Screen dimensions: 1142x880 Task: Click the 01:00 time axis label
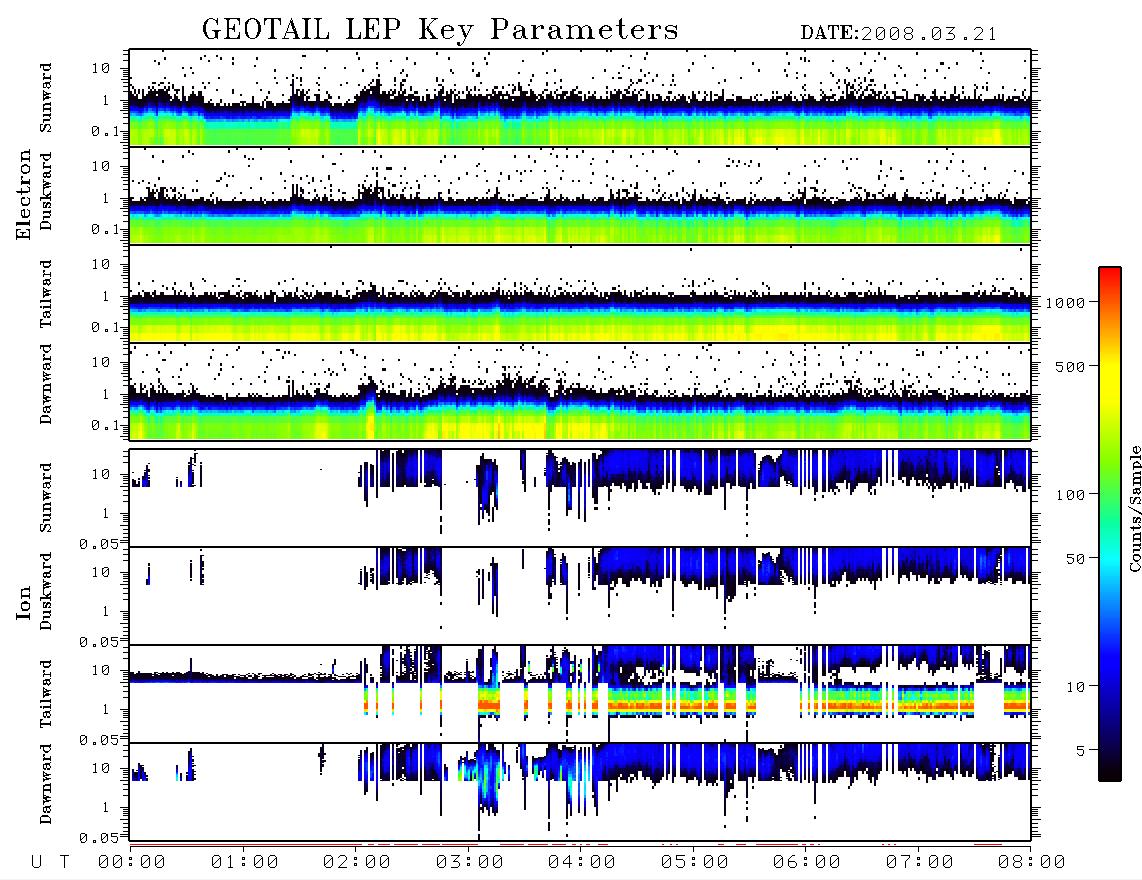pyautogui.click(x=244, y=862)
